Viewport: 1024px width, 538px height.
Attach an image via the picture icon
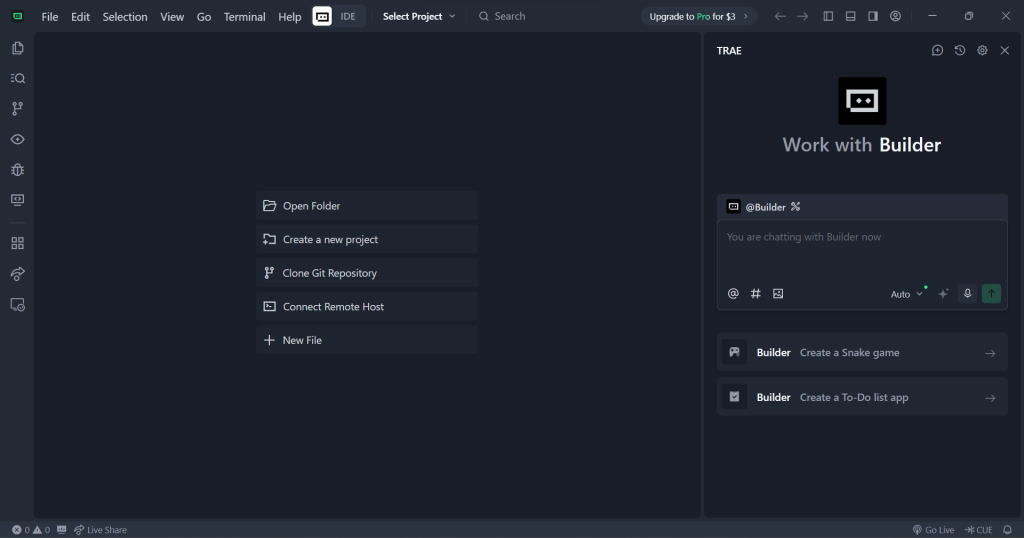click(x=778, y=294)
